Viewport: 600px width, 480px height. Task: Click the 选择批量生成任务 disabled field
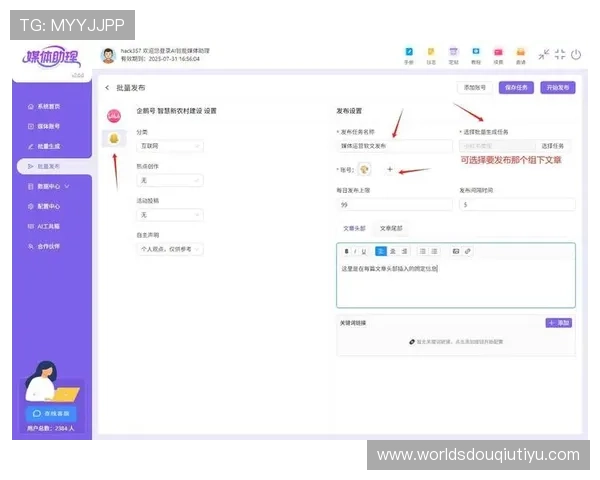click(x=497, y=146)
